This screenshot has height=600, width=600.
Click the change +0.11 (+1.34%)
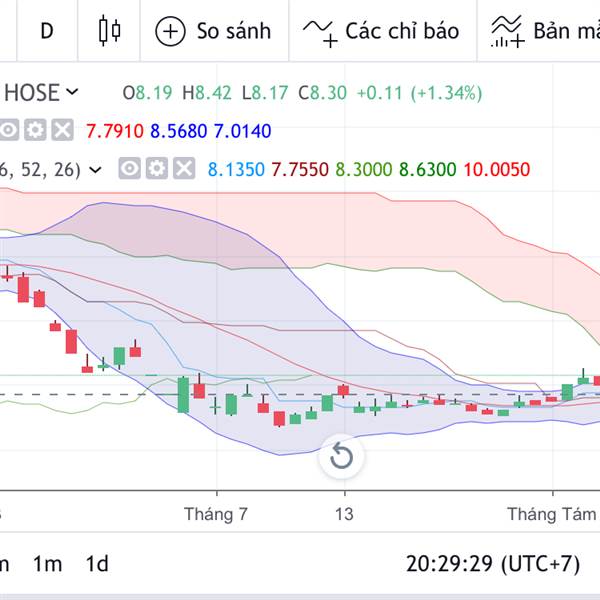coord(419,93)
